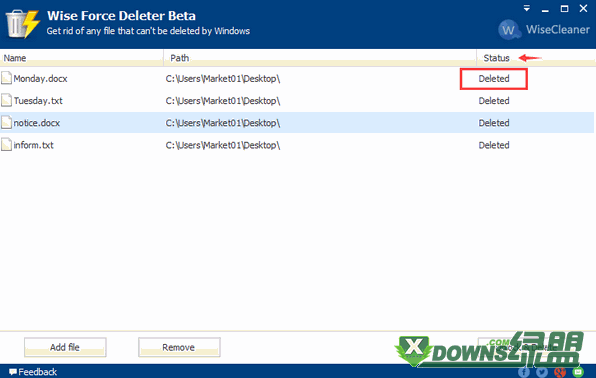Click the file icon beside Monday.docx

pyautogui.click(x=6, y=78)
